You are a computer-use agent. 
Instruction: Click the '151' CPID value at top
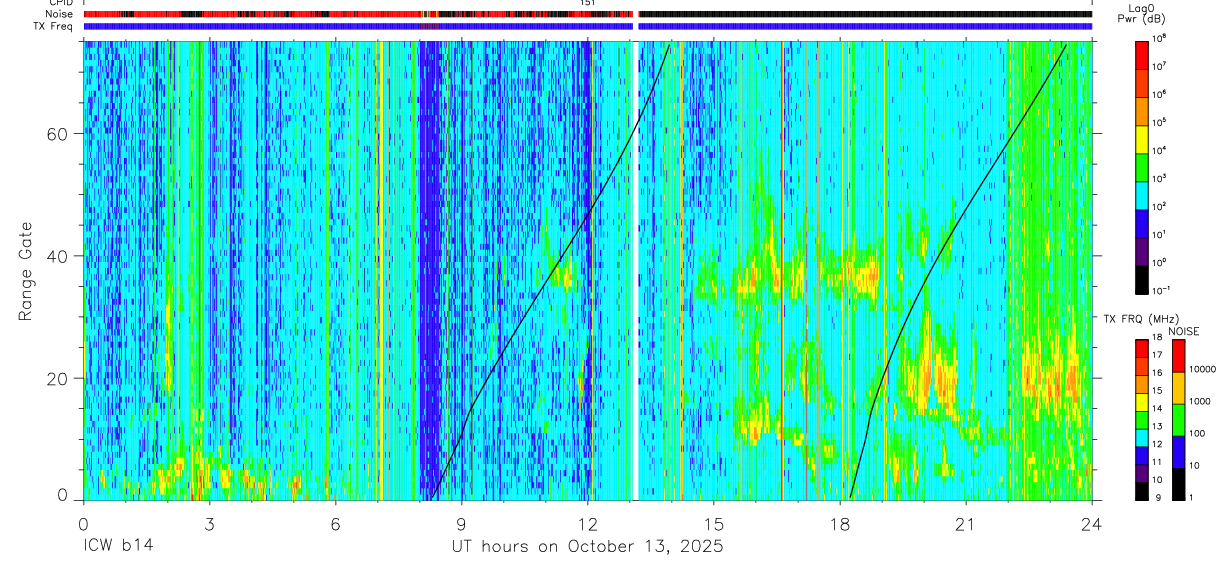coord(588,4)
